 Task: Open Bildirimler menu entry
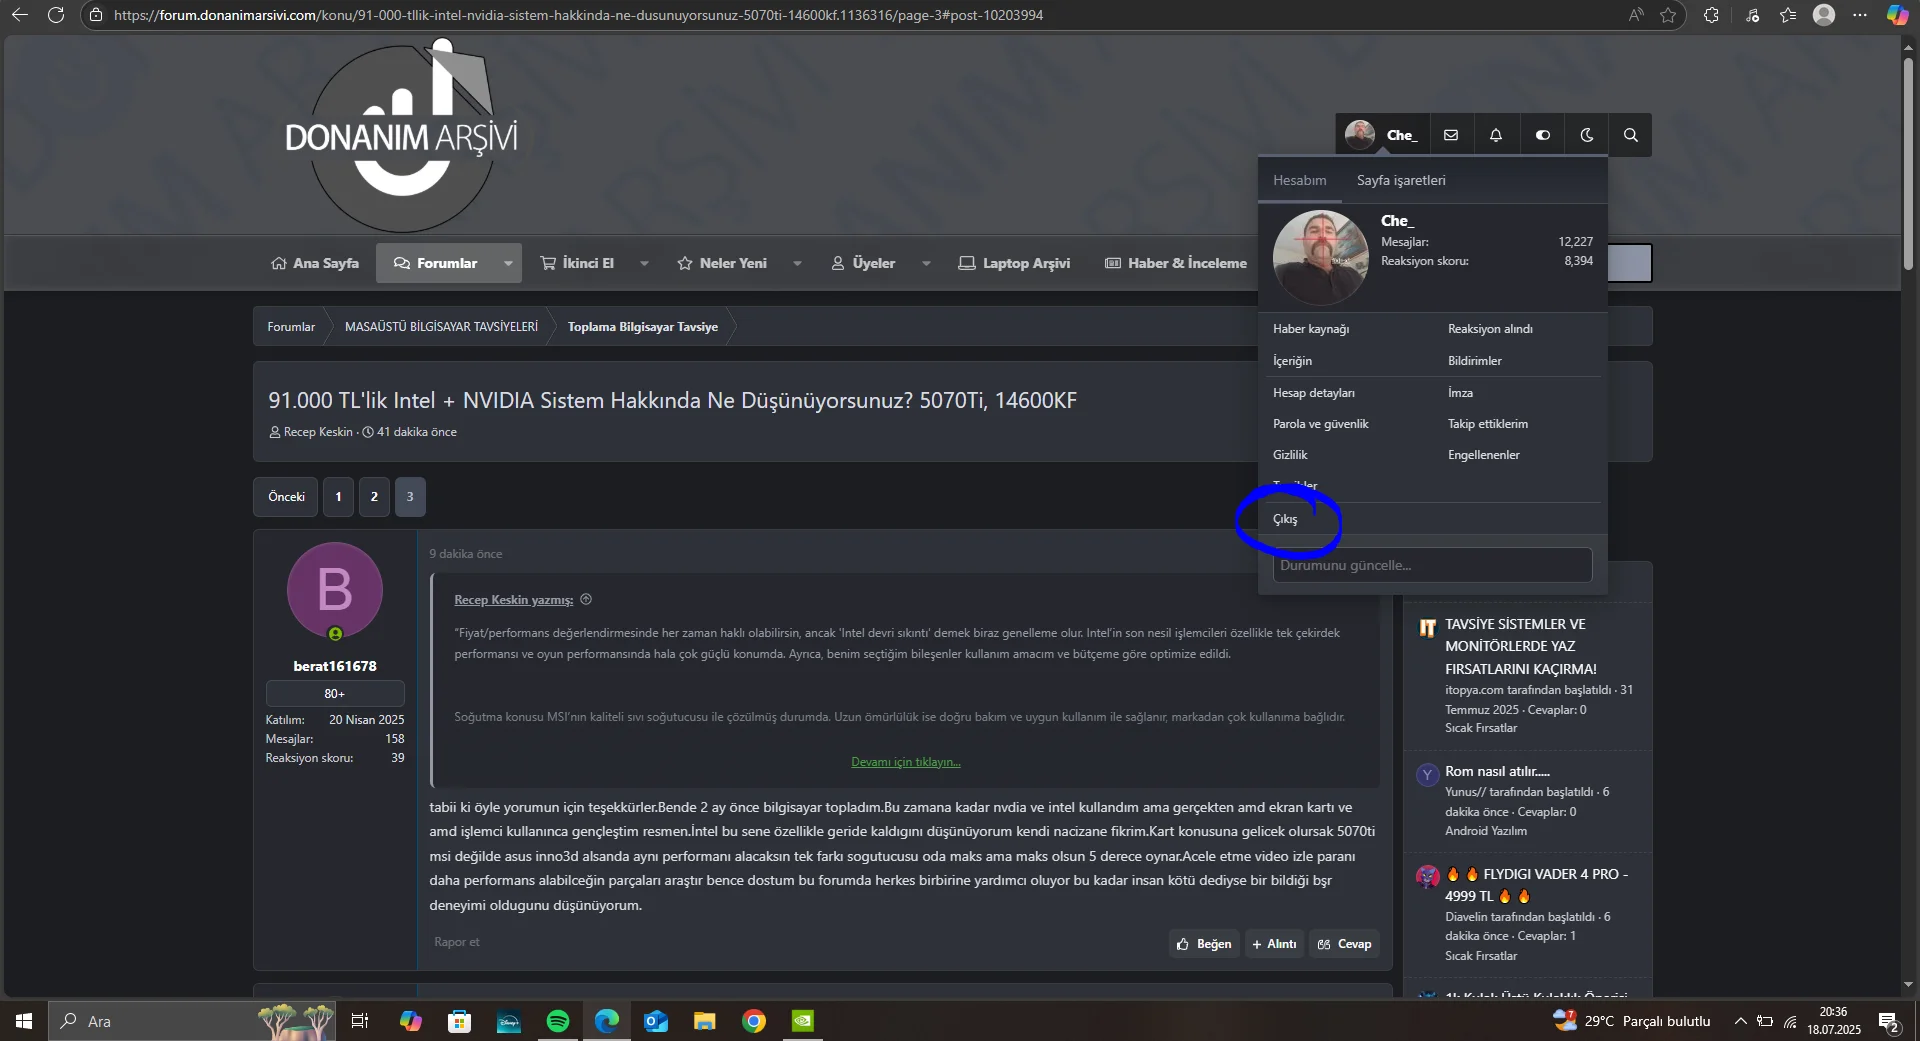(1475, 361)
